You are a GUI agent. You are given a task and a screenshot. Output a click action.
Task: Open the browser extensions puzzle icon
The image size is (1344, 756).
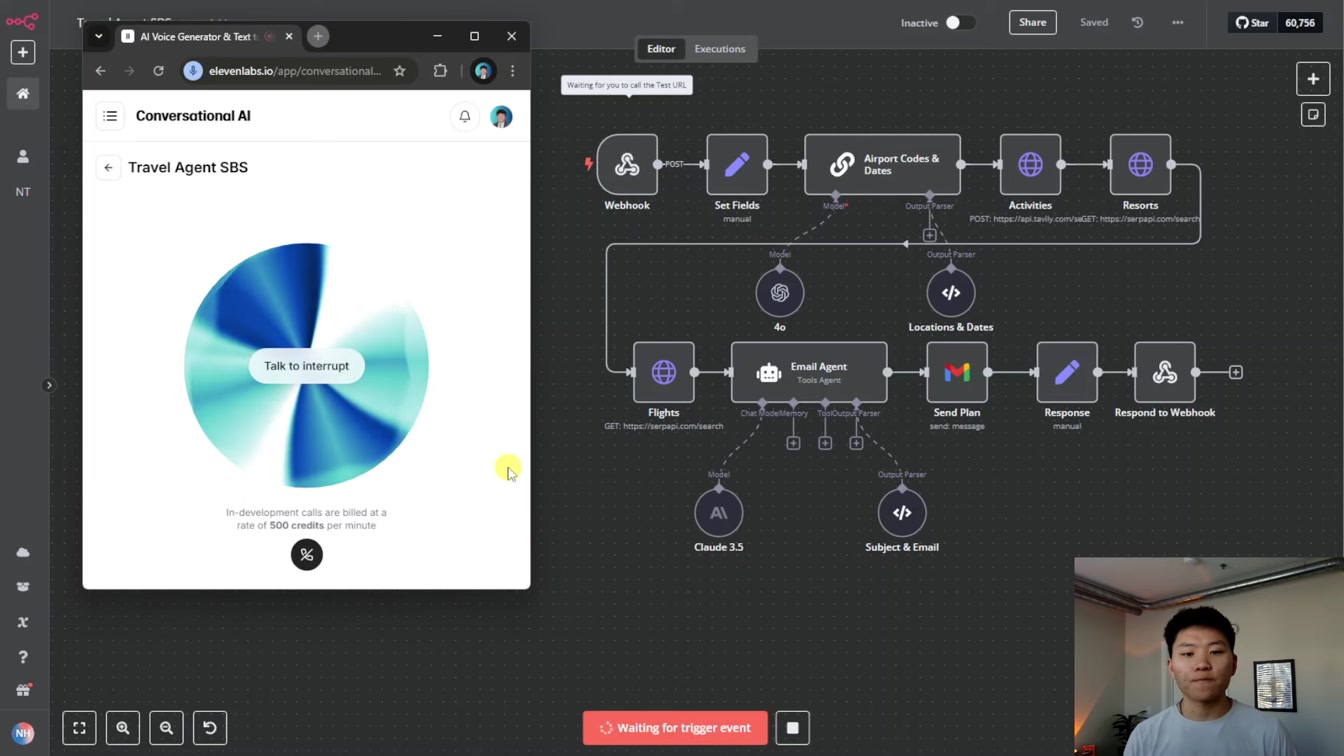pos(440,71)
